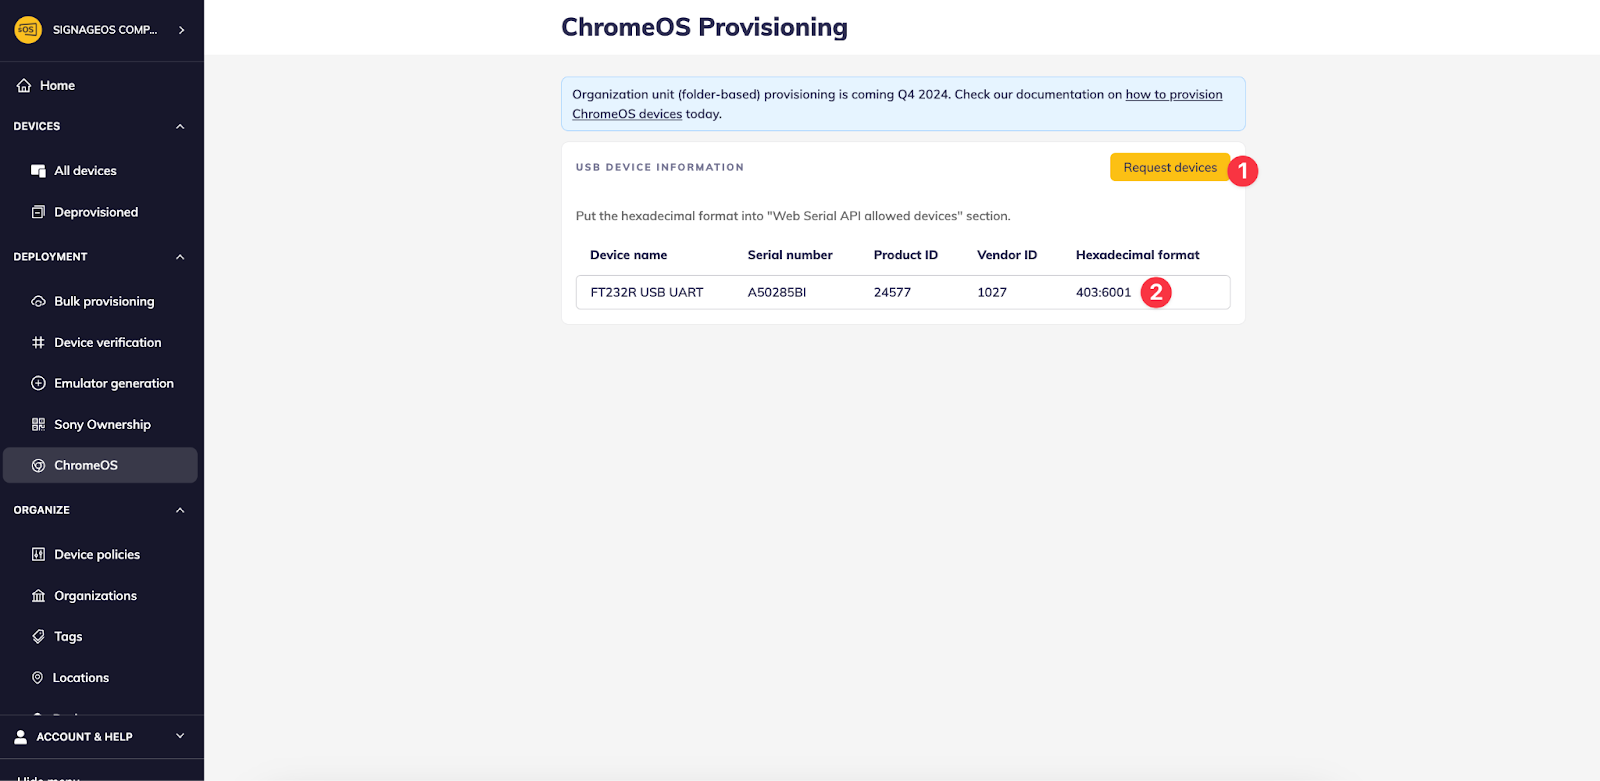Click the All devices icon
This screenshot has width=1600, height=781.
pyautogui.click(x=38, y=171)
